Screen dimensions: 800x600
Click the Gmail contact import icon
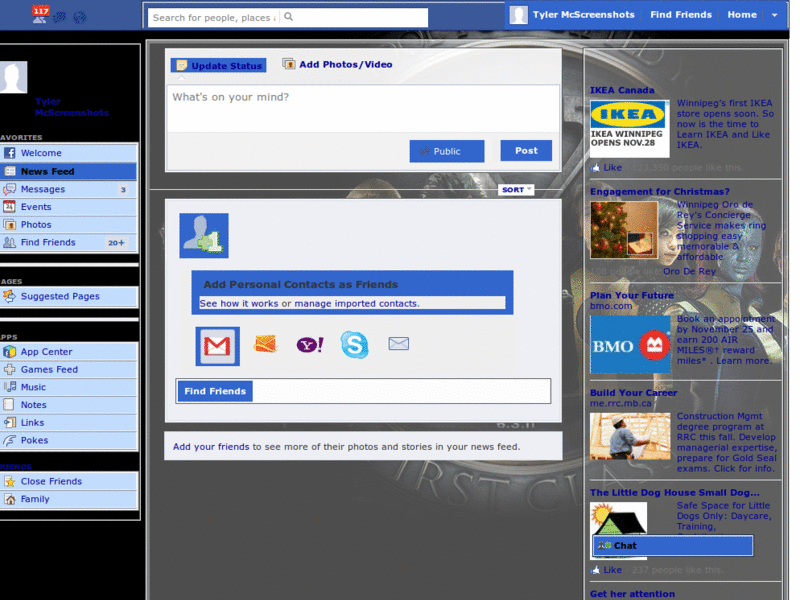(217, 346)
